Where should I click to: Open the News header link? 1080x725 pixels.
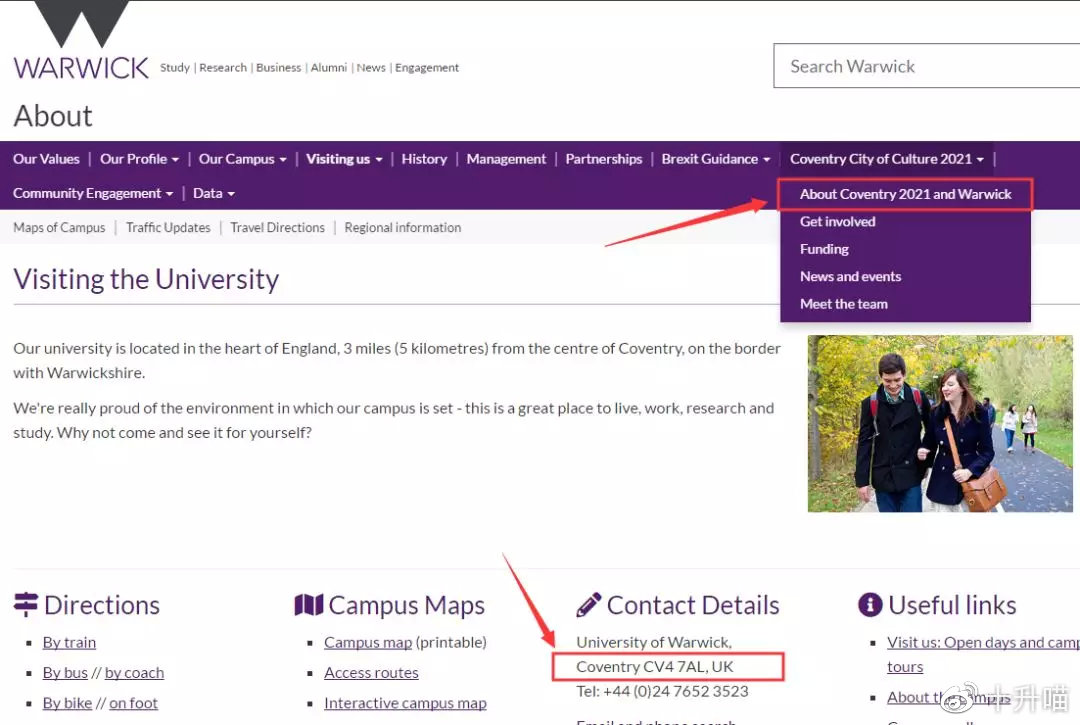(x=371, y=67)
